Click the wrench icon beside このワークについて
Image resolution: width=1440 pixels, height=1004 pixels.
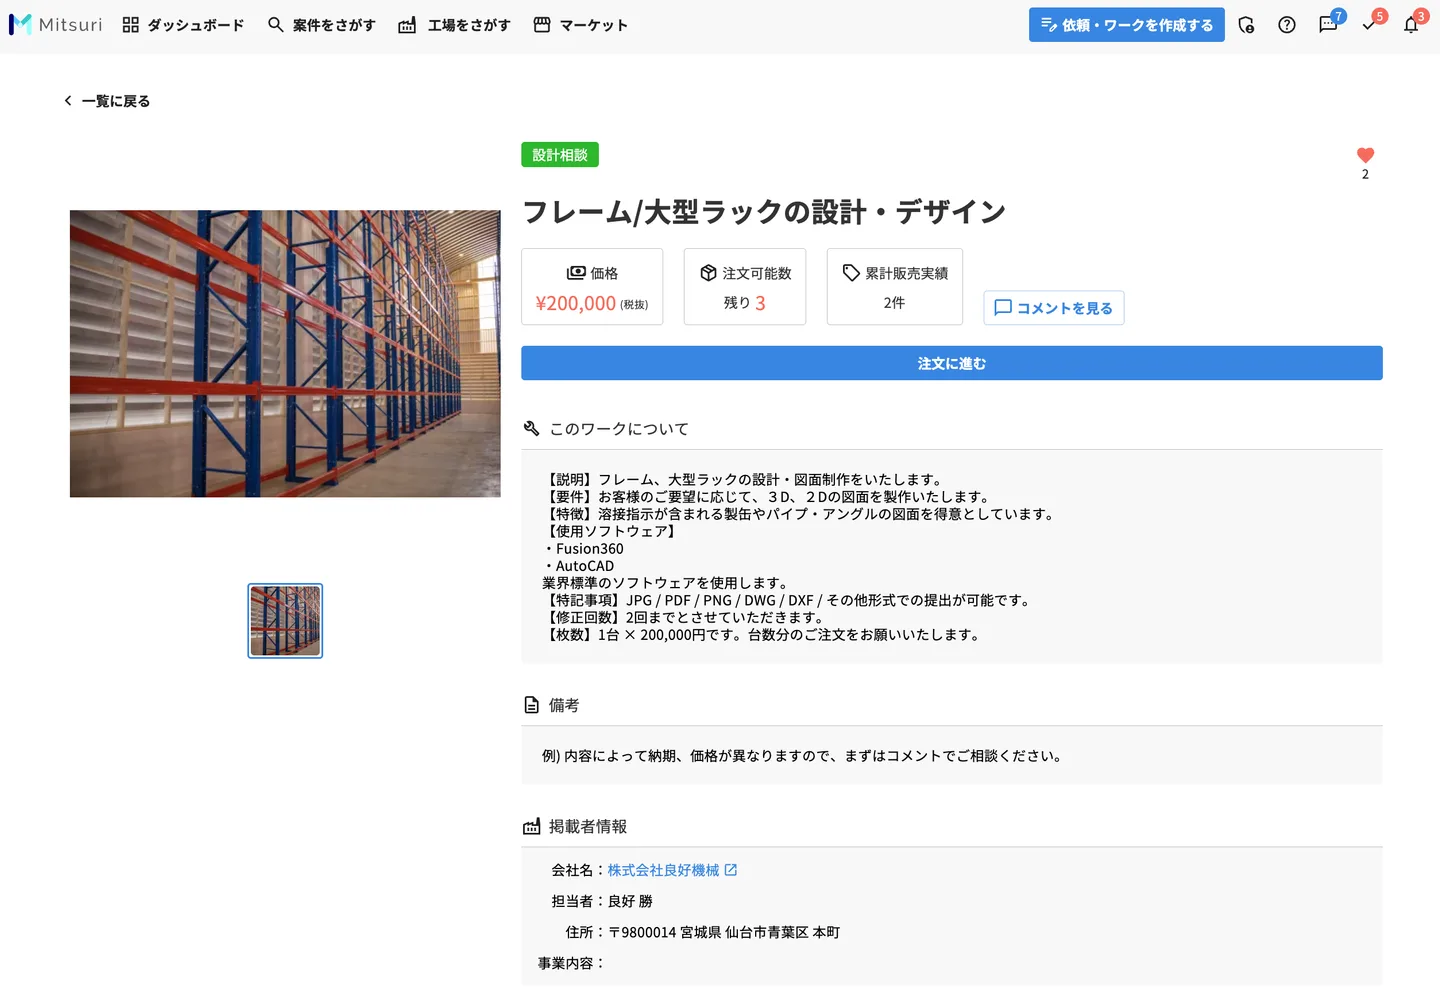pyautogui.click(x=531, y=428)
